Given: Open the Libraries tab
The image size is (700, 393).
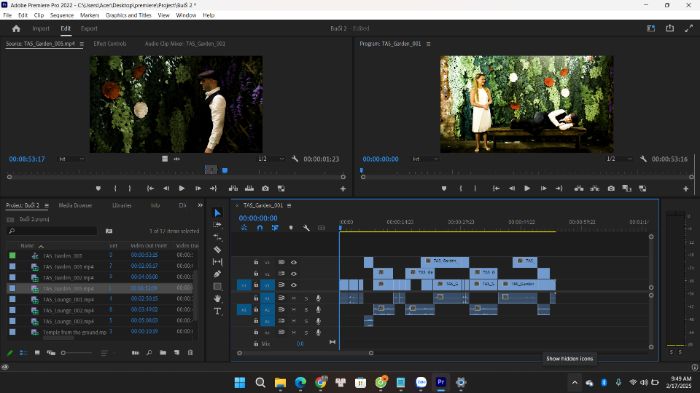Looking at the screenshot, I should coord(121,205).
